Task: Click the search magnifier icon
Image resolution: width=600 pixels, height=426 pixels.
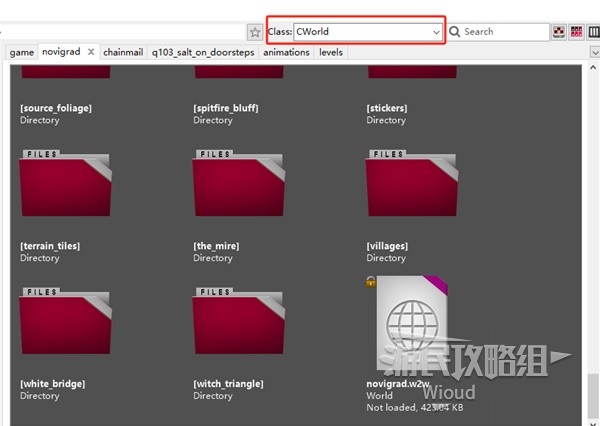Action: (455, 32)
